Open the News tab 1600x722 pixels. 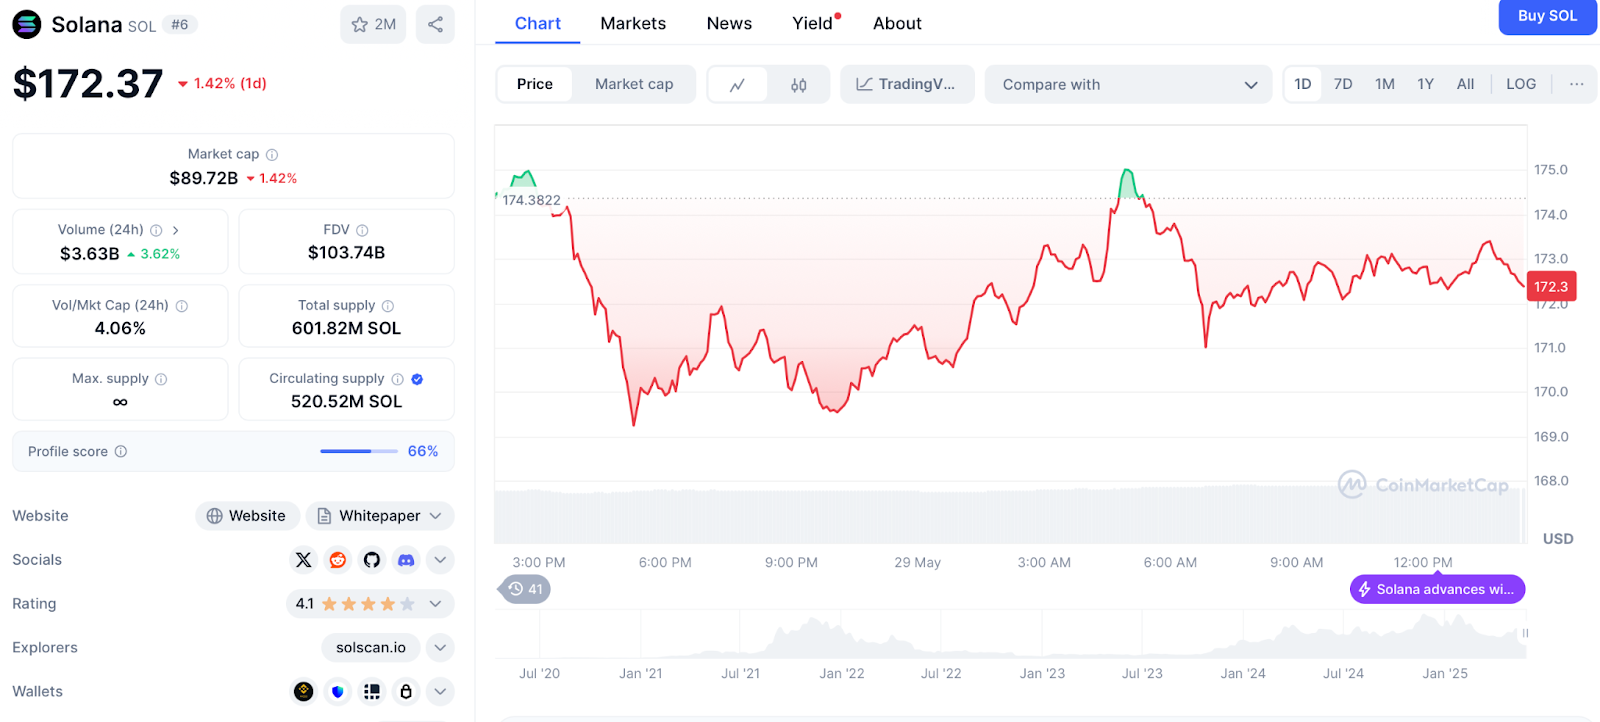tap(729, 23)
